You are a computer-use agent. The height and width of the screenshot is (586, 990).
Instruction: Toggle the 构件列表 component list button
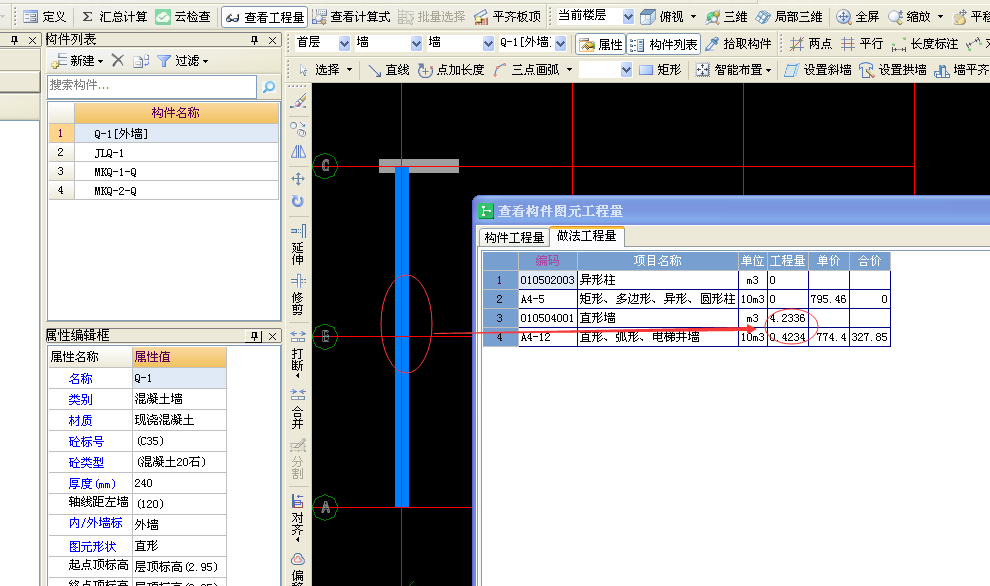(664, 44)
